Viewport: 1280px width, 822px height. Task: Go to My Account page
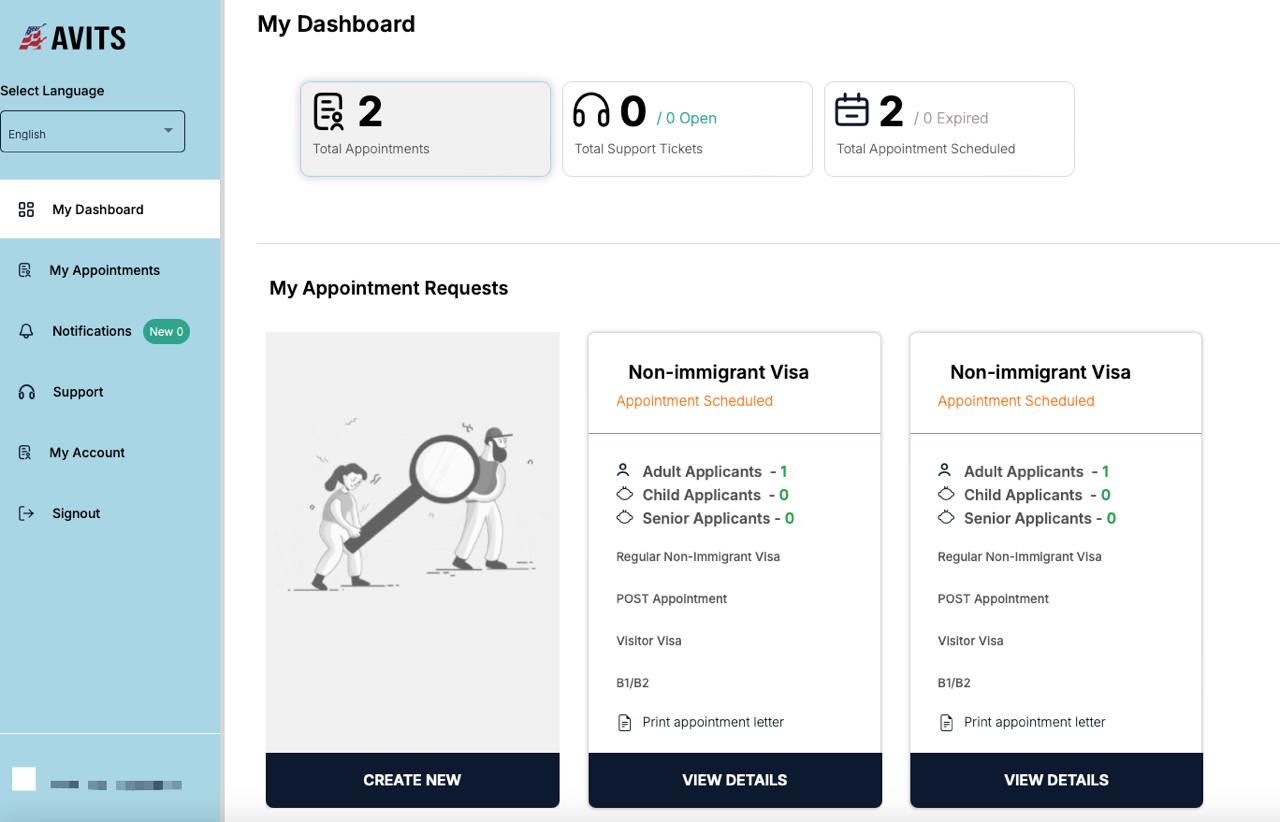click(87, 453)
